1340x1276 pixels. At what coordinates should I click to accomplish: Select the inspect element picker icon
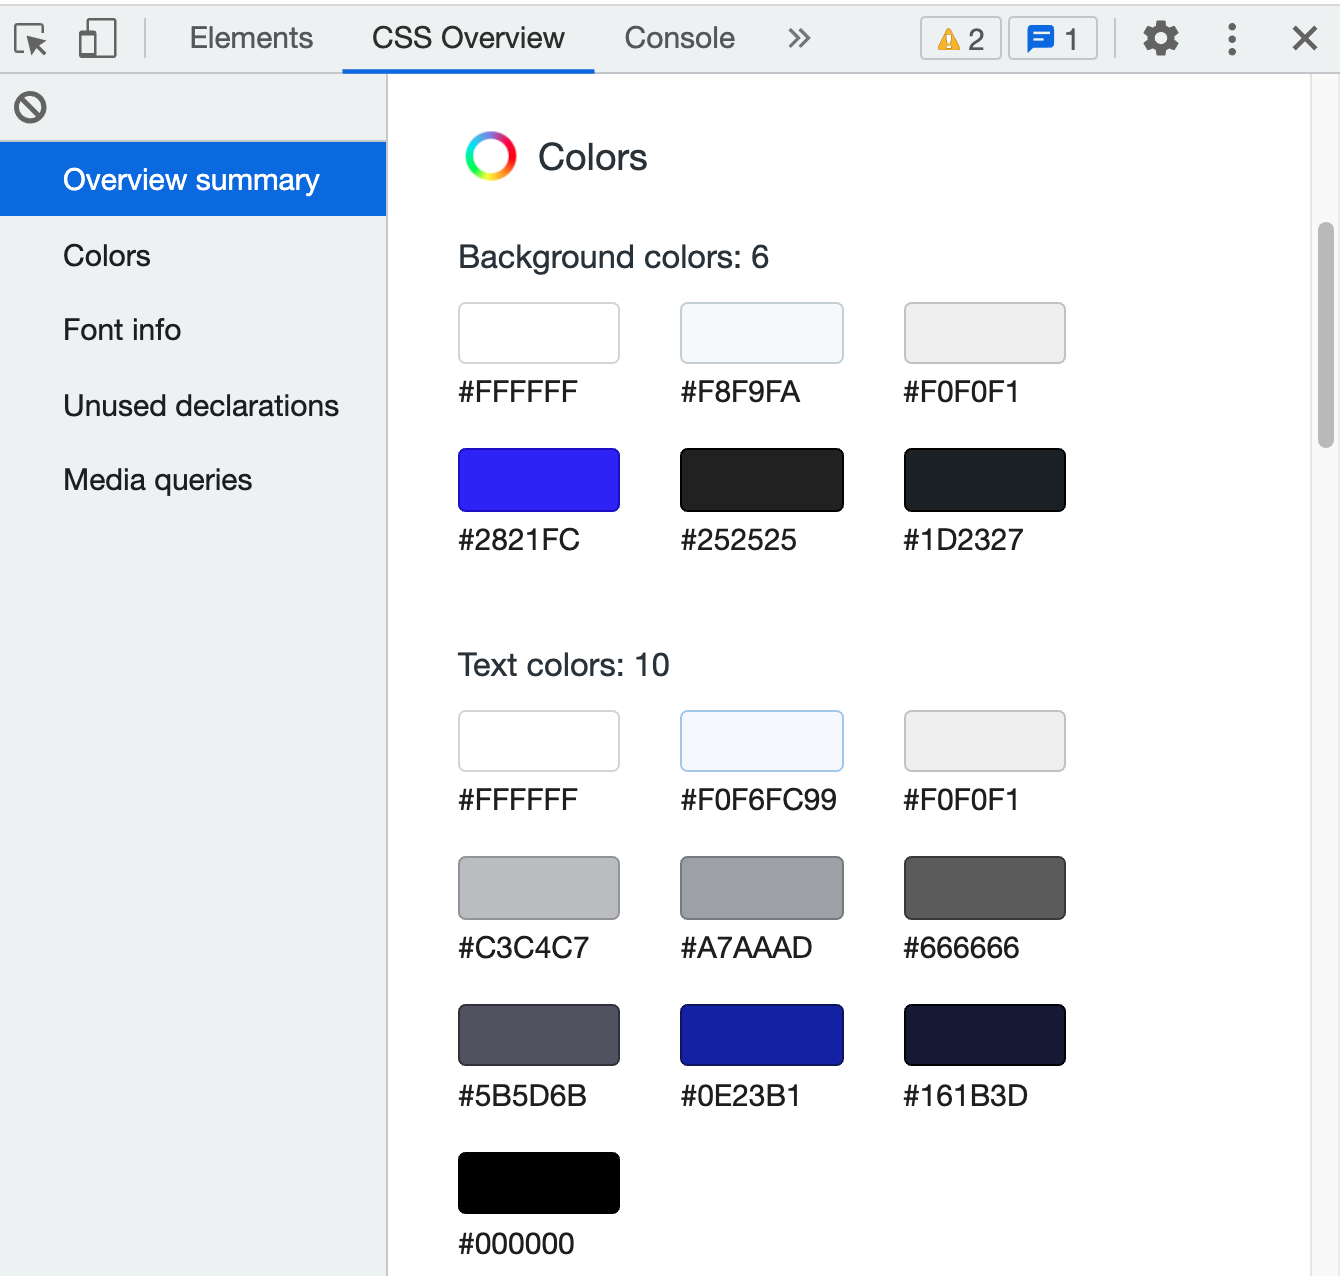31,38
